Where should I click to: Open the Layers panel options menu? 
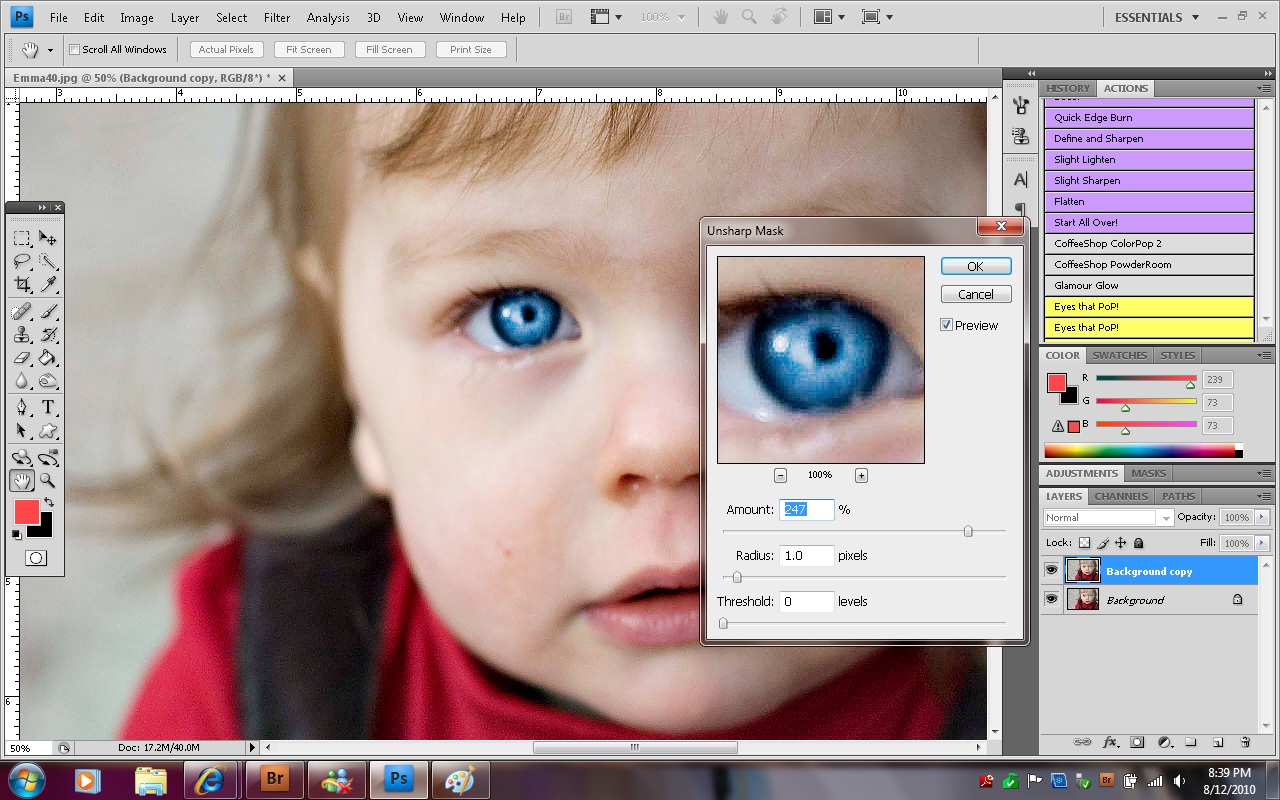pos(1265,496)
